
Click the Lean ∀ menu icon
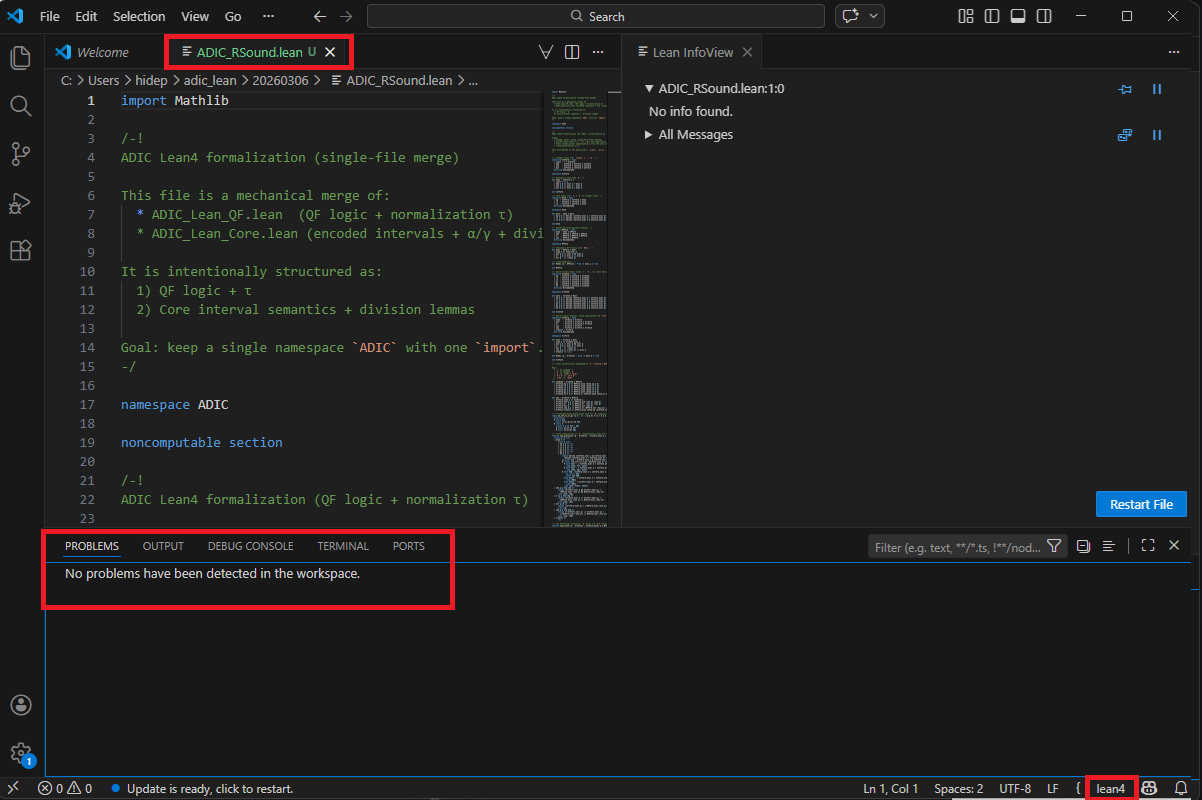(x=546, y=52)
